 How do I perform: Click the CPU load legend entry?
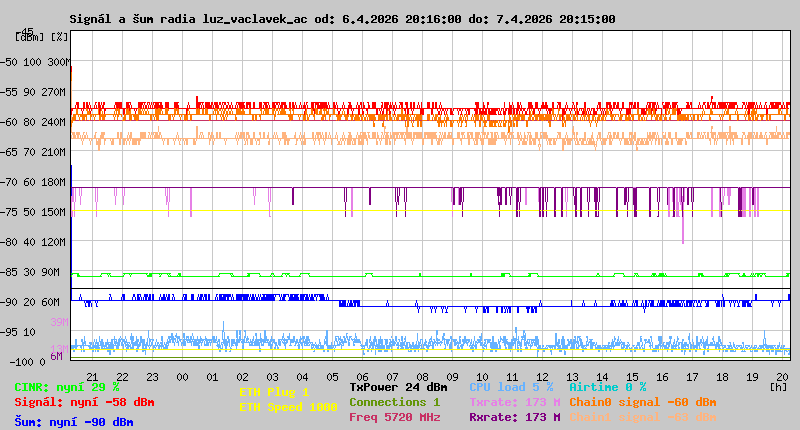tap(511, 387)
